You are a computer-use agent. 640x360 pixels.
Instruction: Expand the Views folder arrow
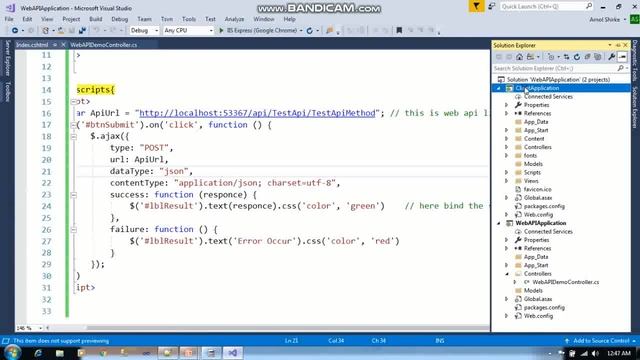click(507, 181)
